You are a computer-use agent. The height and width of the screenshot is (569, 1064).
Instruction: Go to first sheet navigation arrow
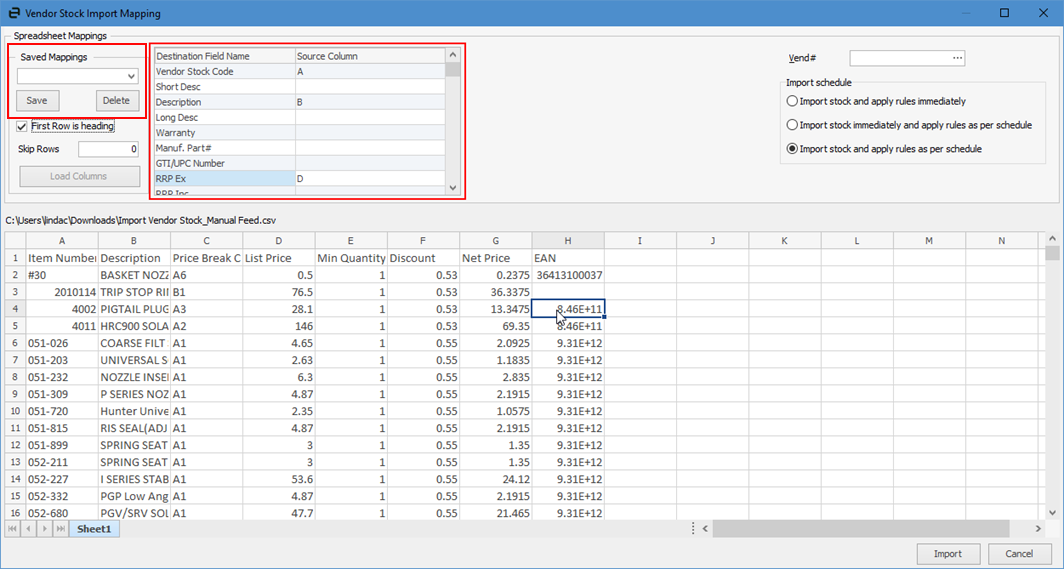tap(14, 528)
